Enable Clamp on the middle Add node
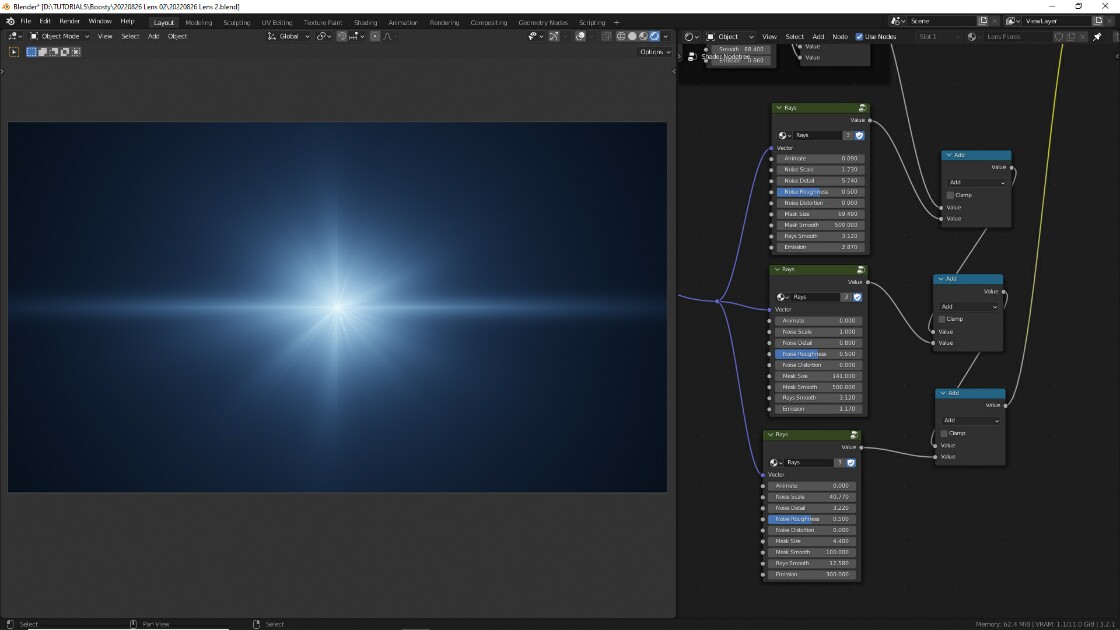Screen dimensions: 1120x630 941,319
